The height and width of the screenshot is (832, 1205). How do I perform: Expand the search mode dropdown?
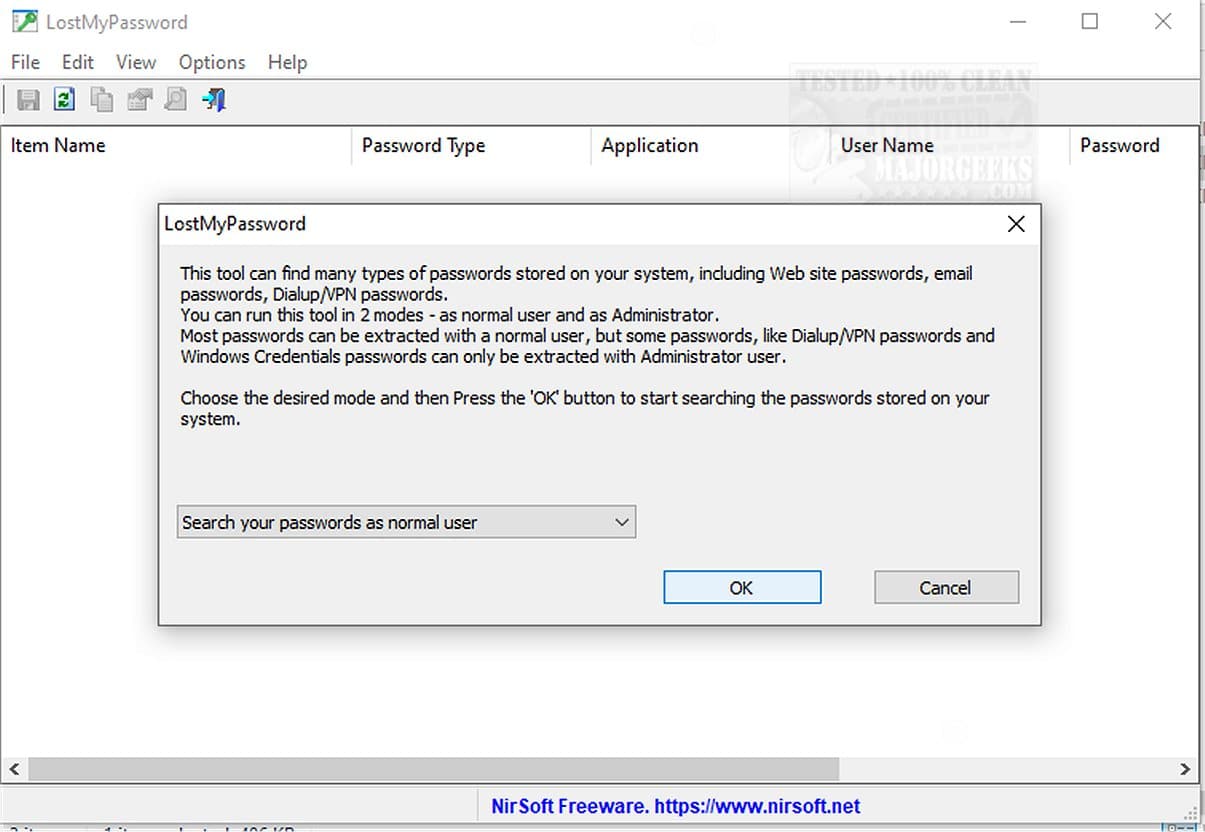point(621,522)
